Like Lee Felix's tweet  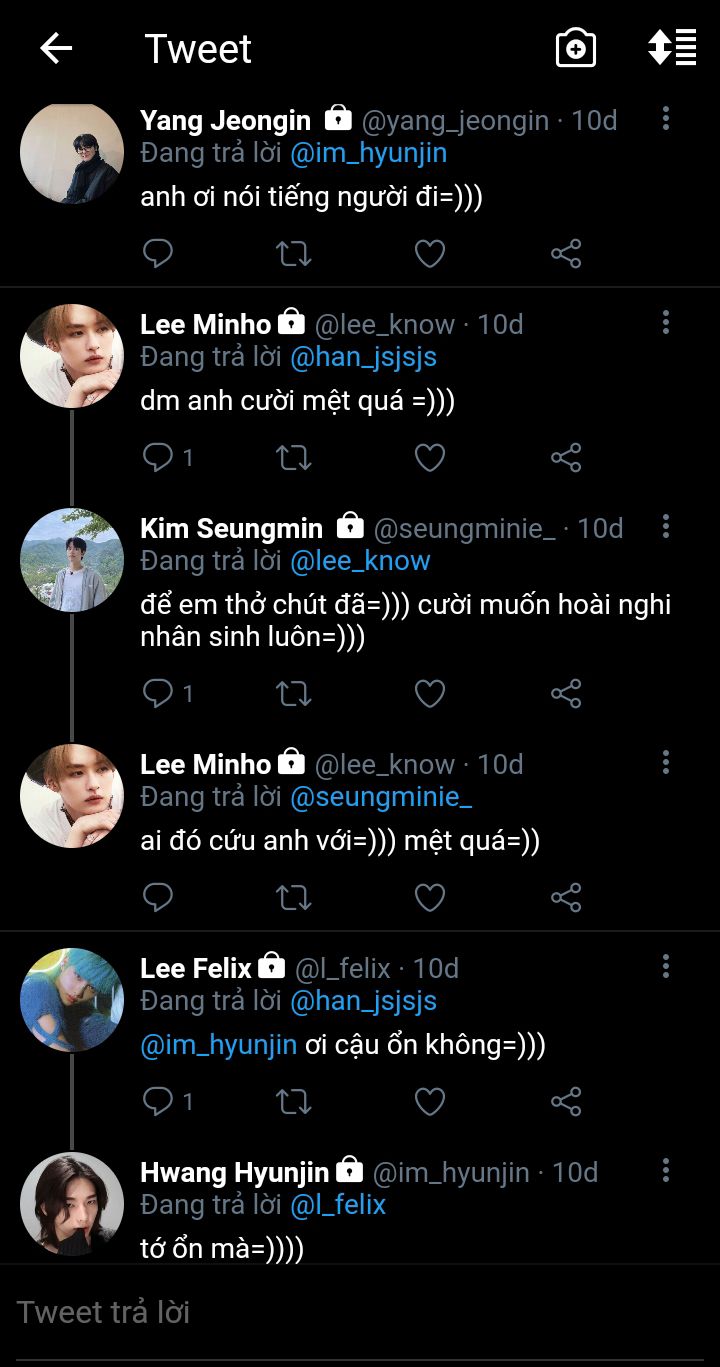tap(430, 1102)
